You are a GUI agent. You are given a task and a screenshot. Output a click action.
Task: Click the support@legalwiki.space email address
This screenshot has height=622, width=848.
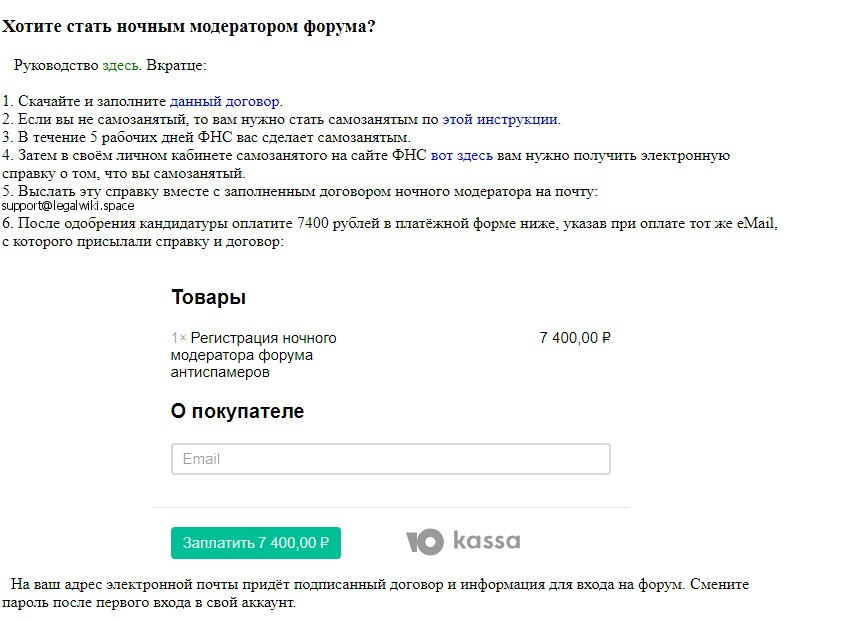pyautogui.click(x=68, y=205)
